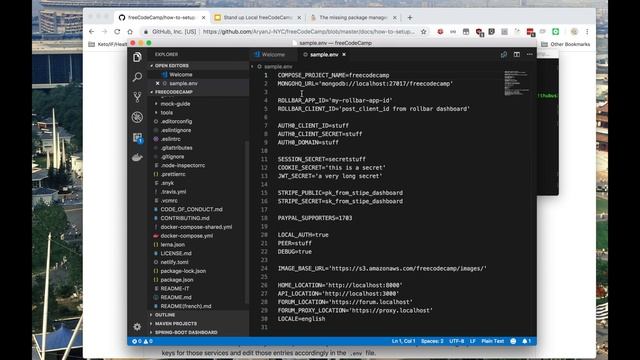This screenshot has width=640, height=360.
Task: Change the encoding via UTF-8
Action: click(x=456, y=341)
